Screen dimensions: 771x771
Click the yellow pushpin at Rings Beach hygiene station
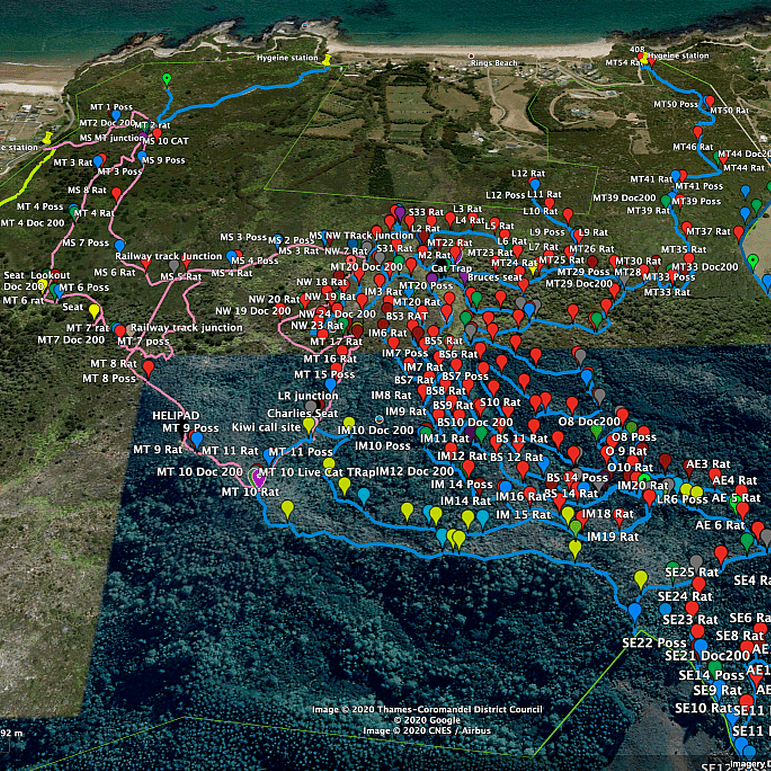[x=327, y=60]
